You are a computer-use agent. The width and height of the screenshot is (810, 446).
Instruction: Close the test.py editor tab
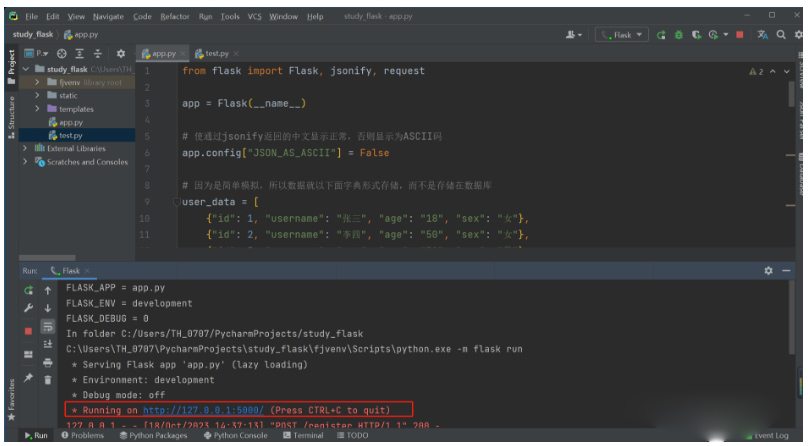pyautogui.click(x=236, y=53)
